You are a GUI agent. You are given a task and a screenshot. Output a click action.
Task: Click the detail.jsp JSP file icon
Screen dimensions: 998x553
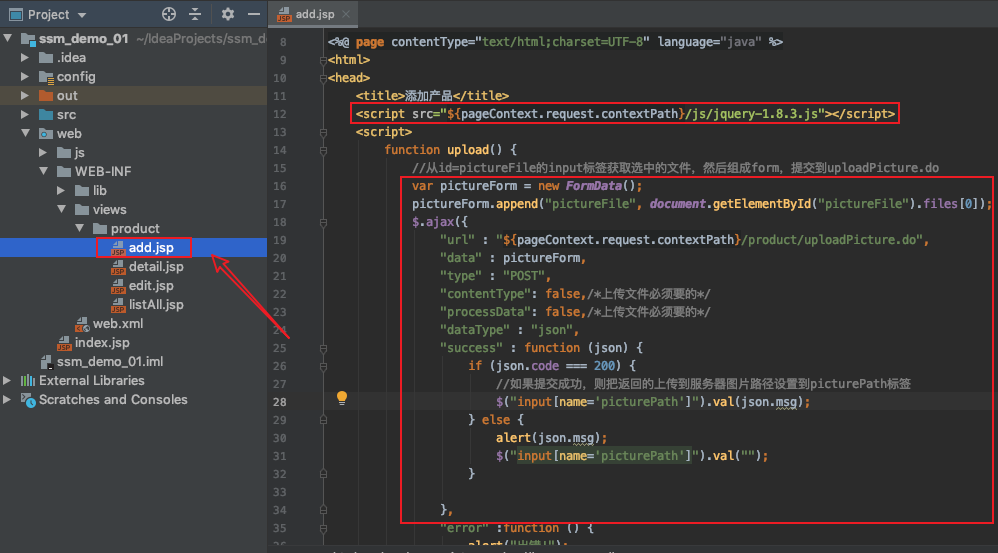[x=118, y=267]
